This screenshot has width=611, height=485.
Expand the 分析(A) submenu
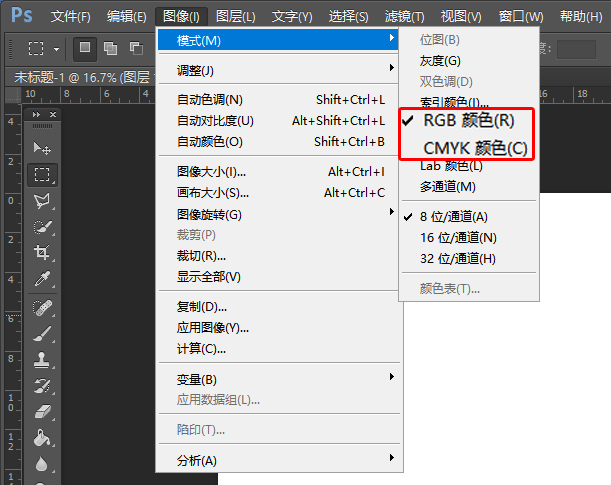[x=278, y=460]
